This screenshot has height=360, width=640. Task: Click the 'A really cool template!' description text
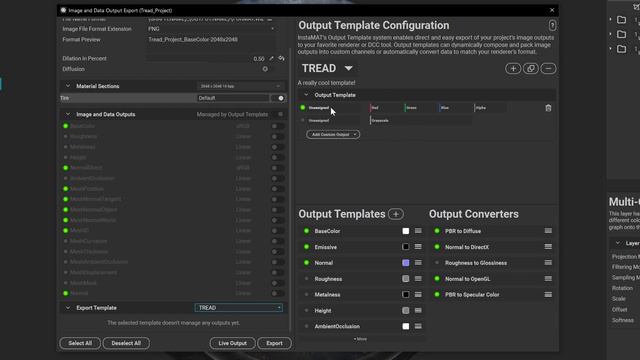pyautogui.click(x=327, y=83)
